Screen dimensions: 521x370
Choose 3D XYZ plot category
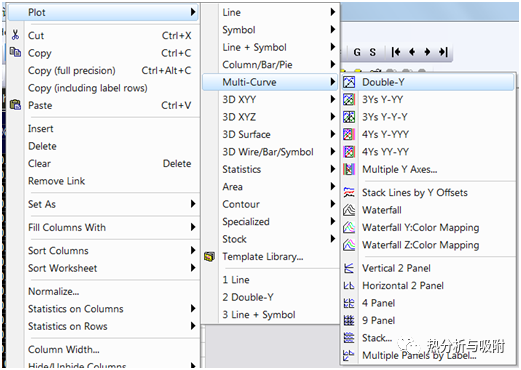(270, 117)
